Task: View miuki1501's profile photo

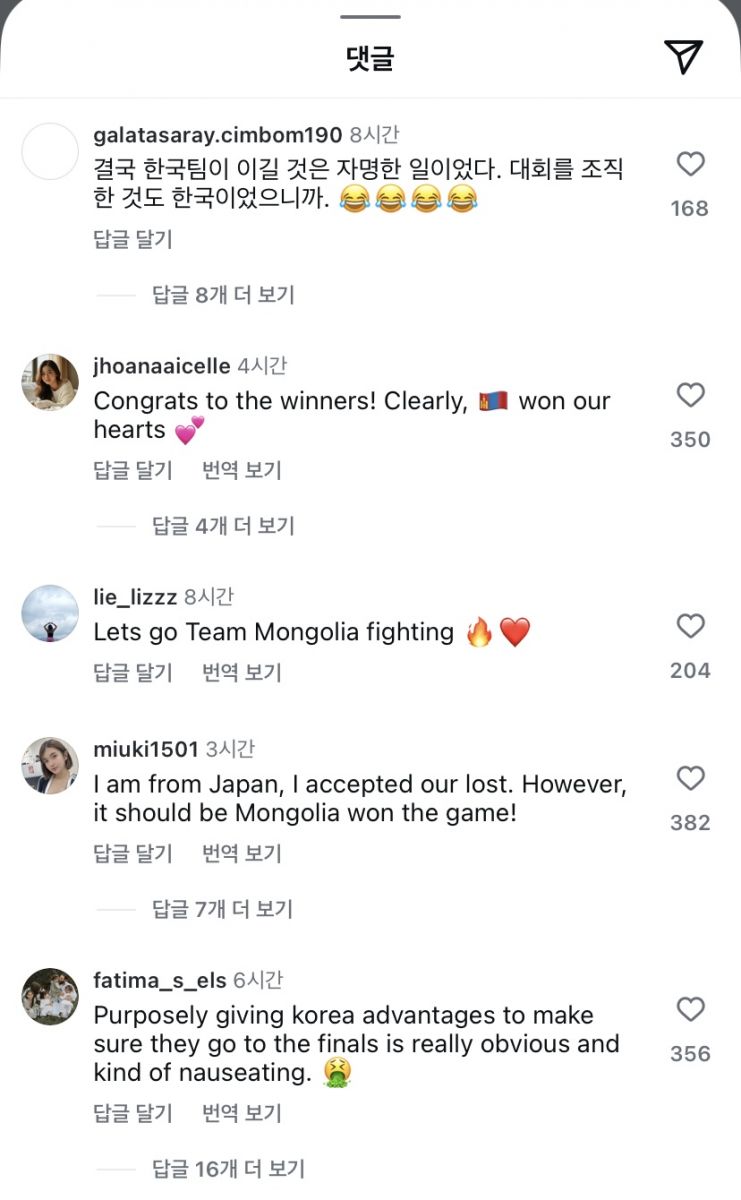Action: [50, 766]
